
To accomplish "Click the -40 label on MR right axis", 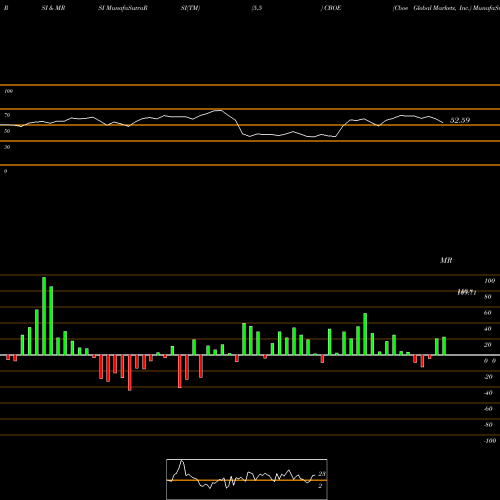I will (x=488, y=393).
